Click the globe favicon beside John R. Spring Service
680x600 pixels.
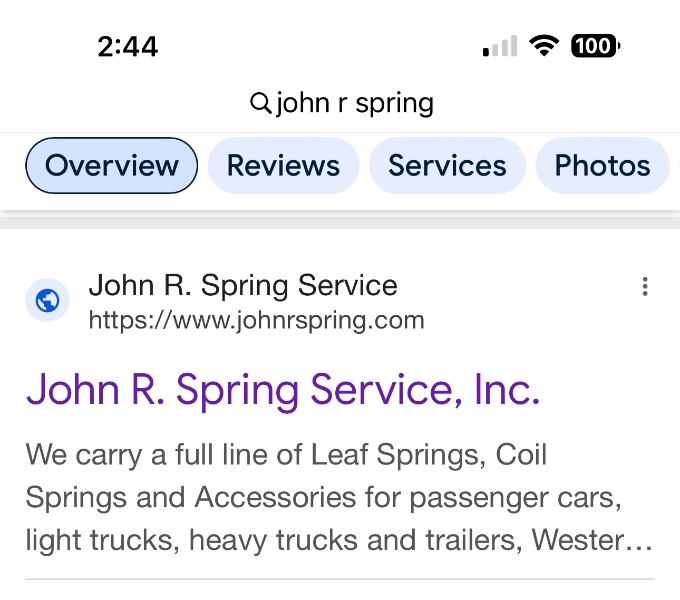click(47, 300)
